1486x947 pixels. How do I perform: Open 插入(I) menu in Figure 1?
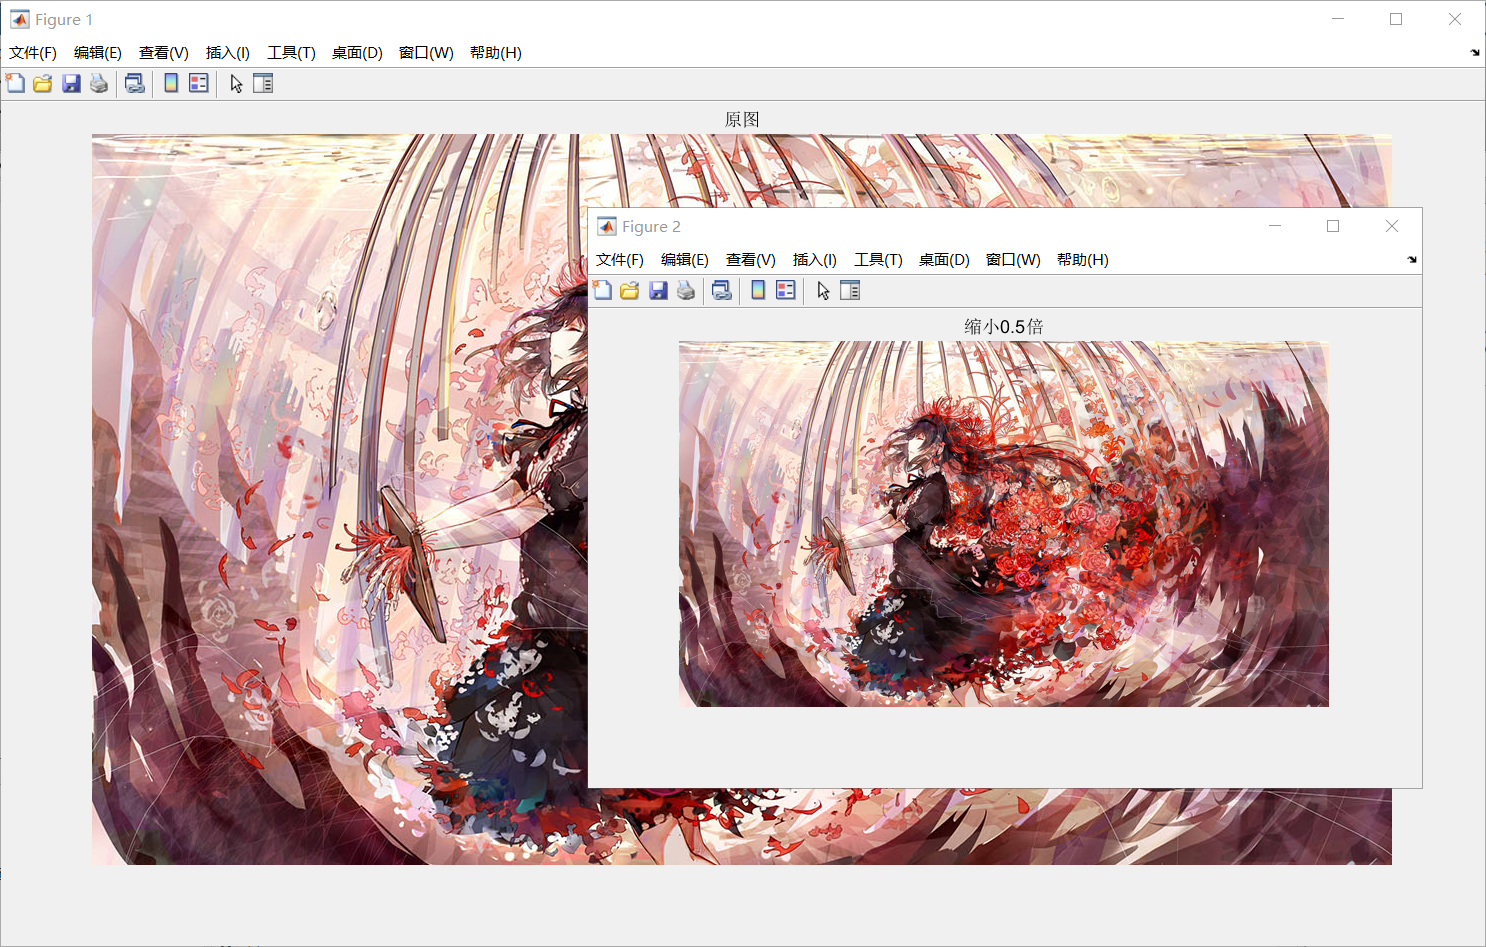point(228,53)
